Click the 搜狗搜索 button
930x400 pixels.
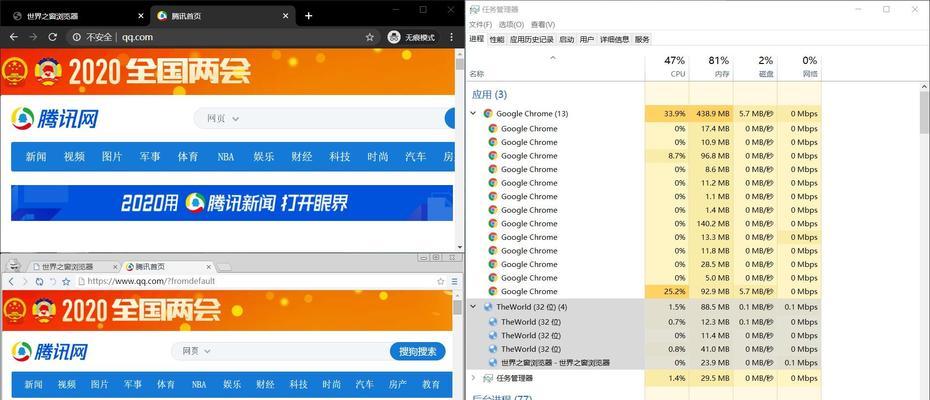pos(418,351)
